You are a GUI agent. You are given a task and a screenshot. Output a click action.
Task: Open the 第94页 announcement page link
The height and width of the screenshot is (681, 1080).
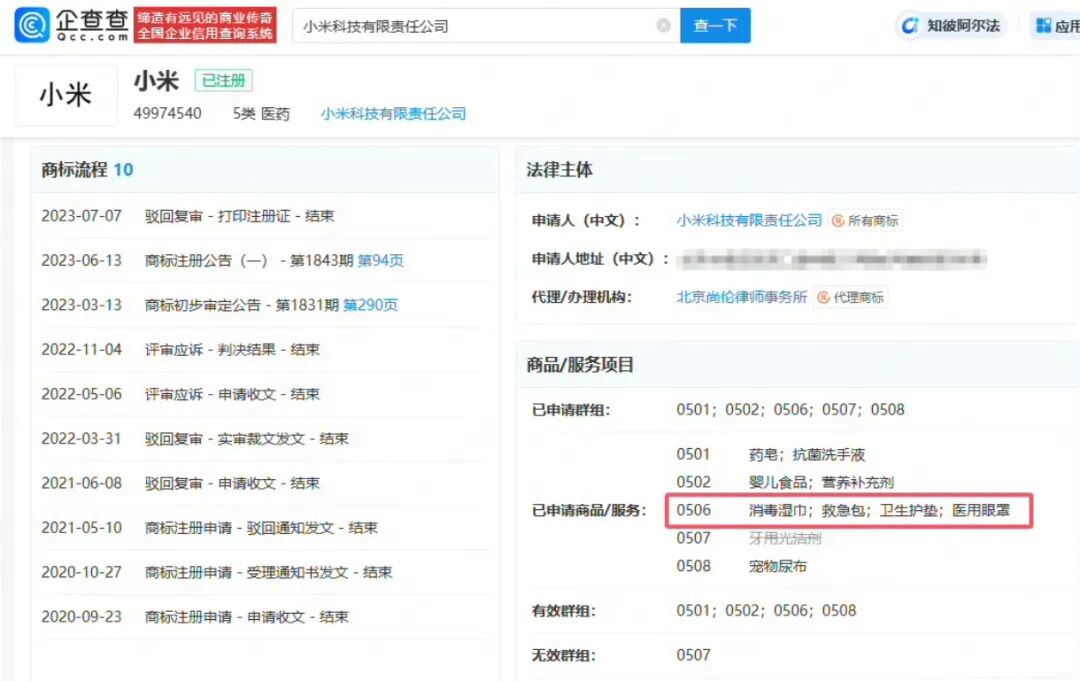(x=380, y=260)
